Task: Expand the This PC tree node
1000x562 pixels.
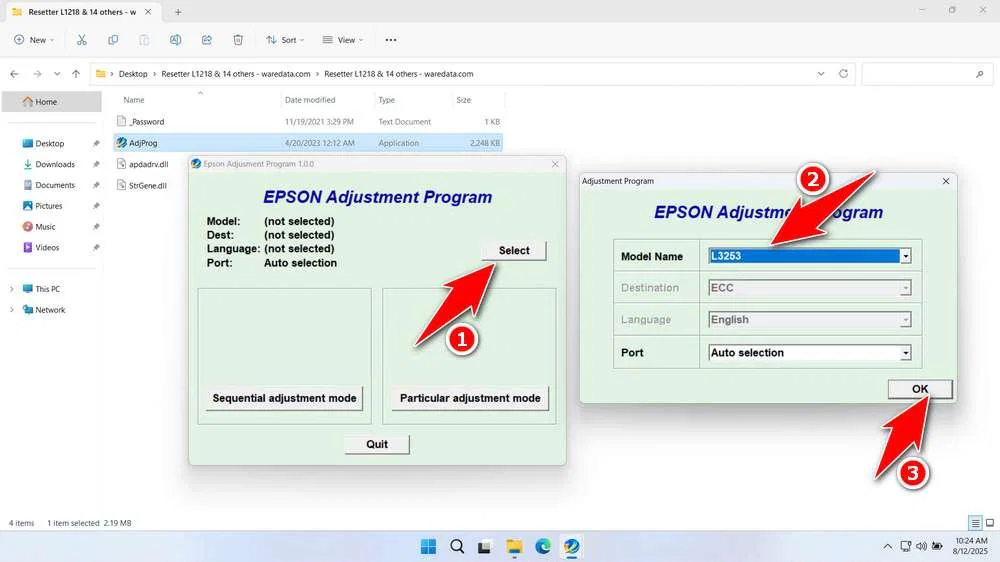Action: (11, 289)
